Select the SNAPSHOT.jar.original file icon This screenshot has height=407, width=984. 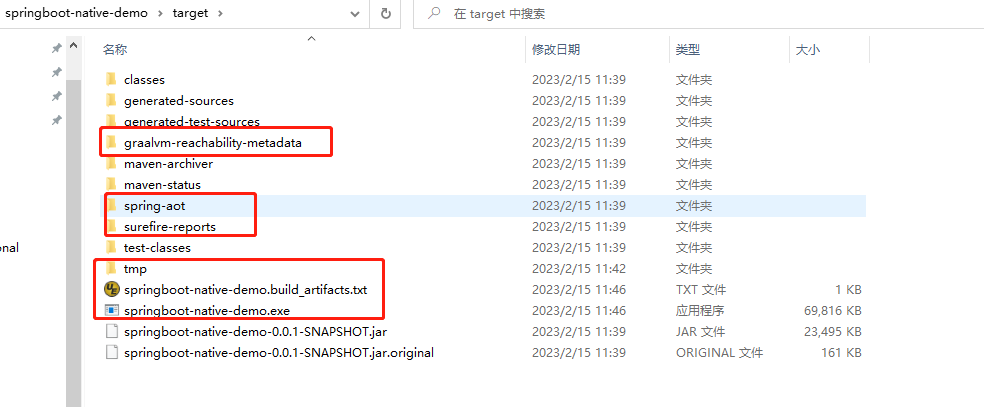coord(112,352)
